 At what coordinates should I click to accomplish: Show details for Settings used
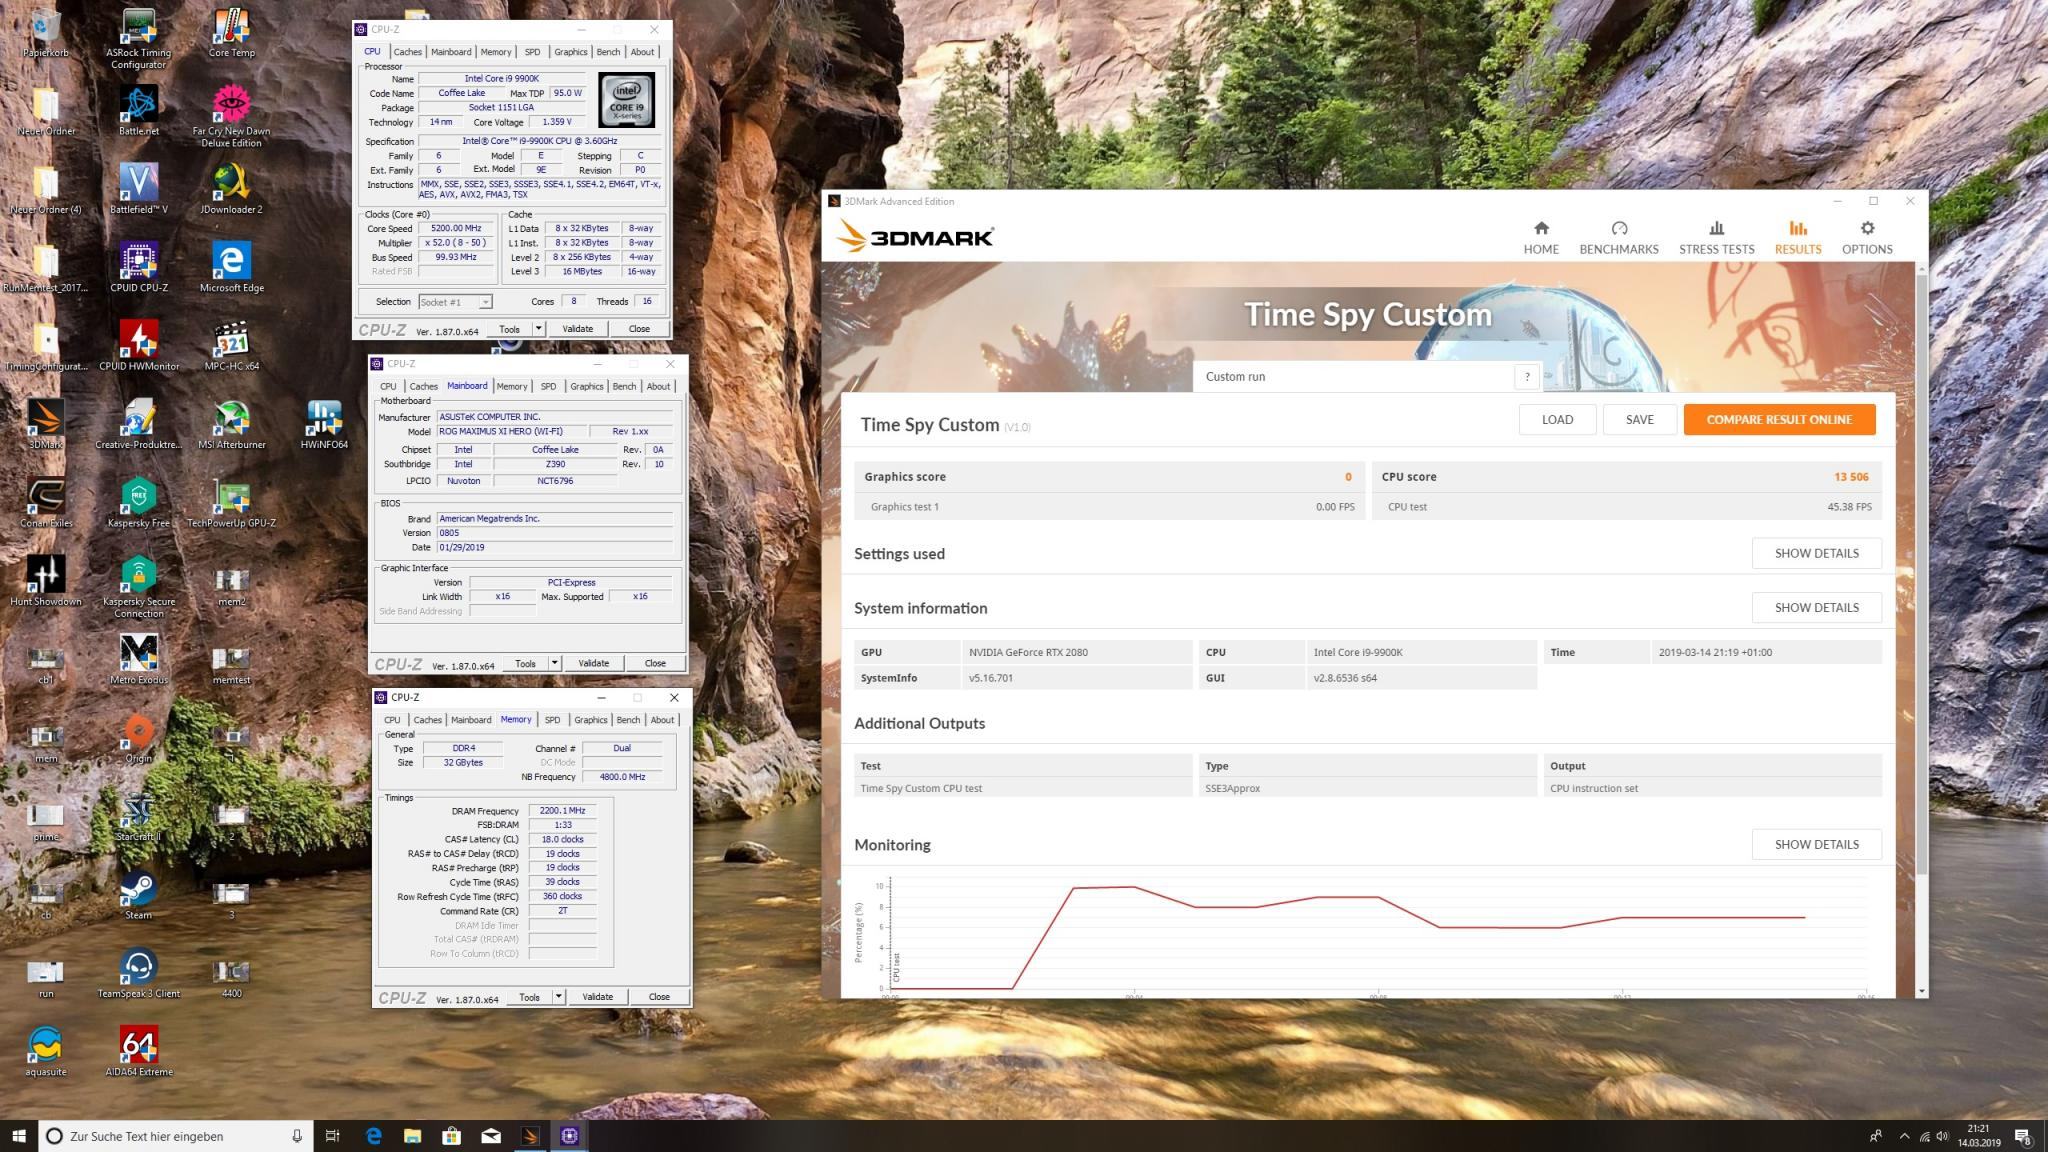click(x=1816, y=553)
